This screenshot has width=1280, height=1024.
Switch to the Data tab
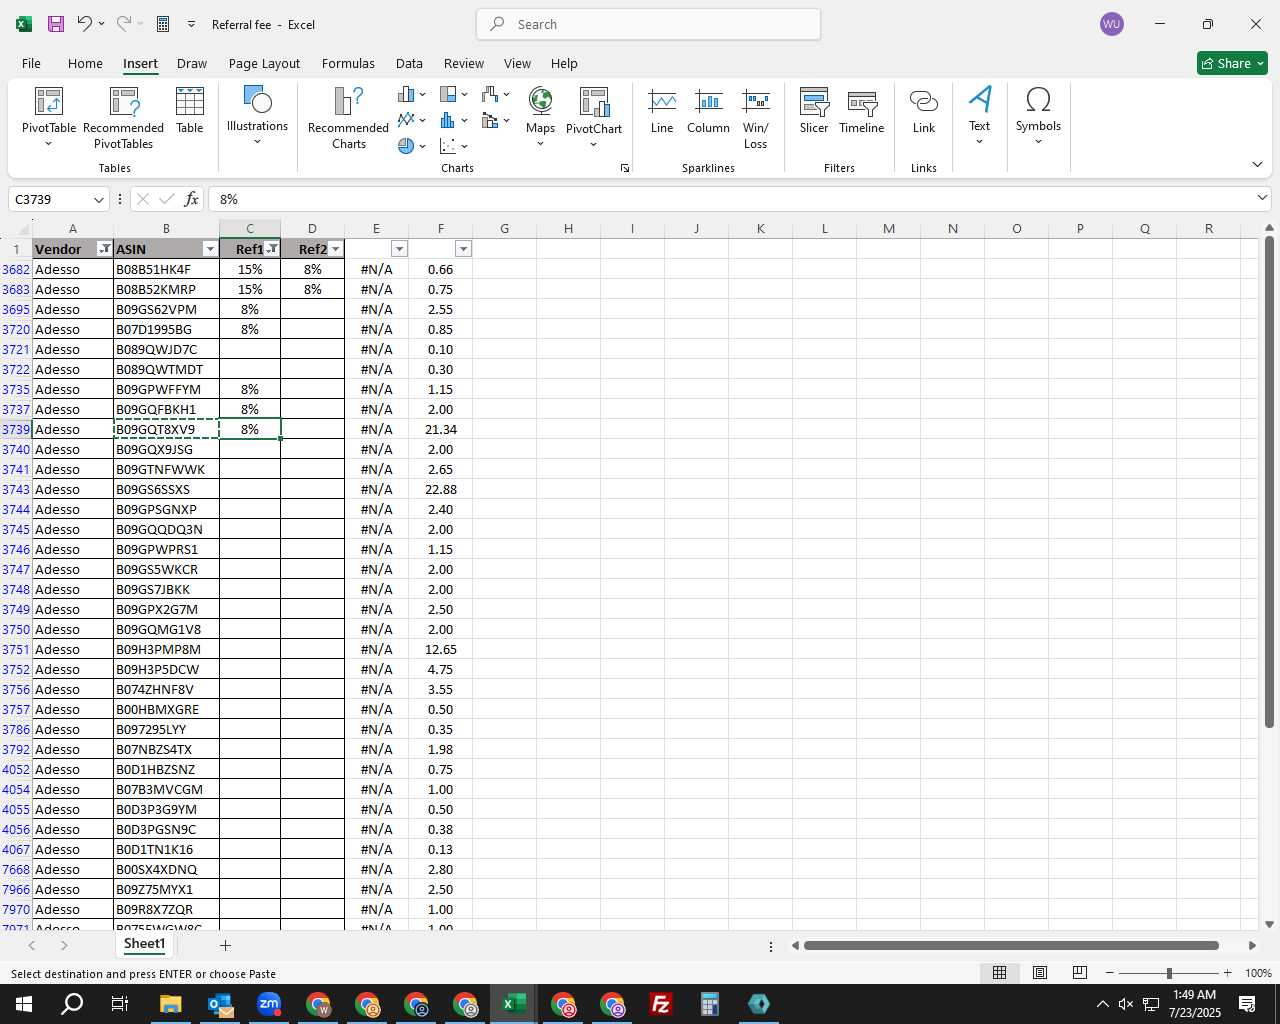coord(409,63)
